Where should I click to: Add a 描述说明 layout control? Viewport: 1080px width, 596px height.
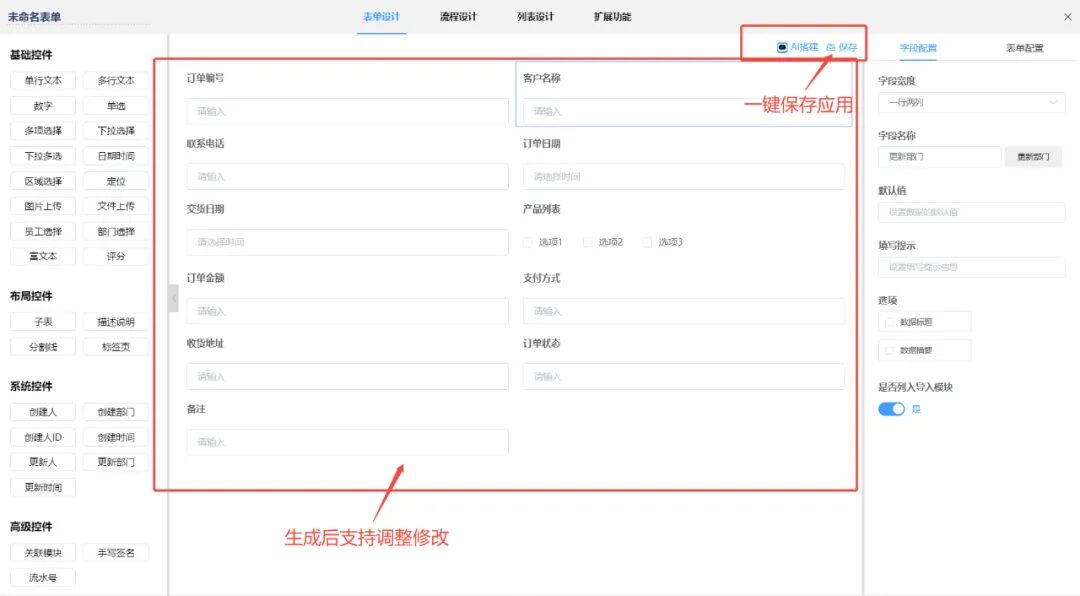(x=116, y=322)
